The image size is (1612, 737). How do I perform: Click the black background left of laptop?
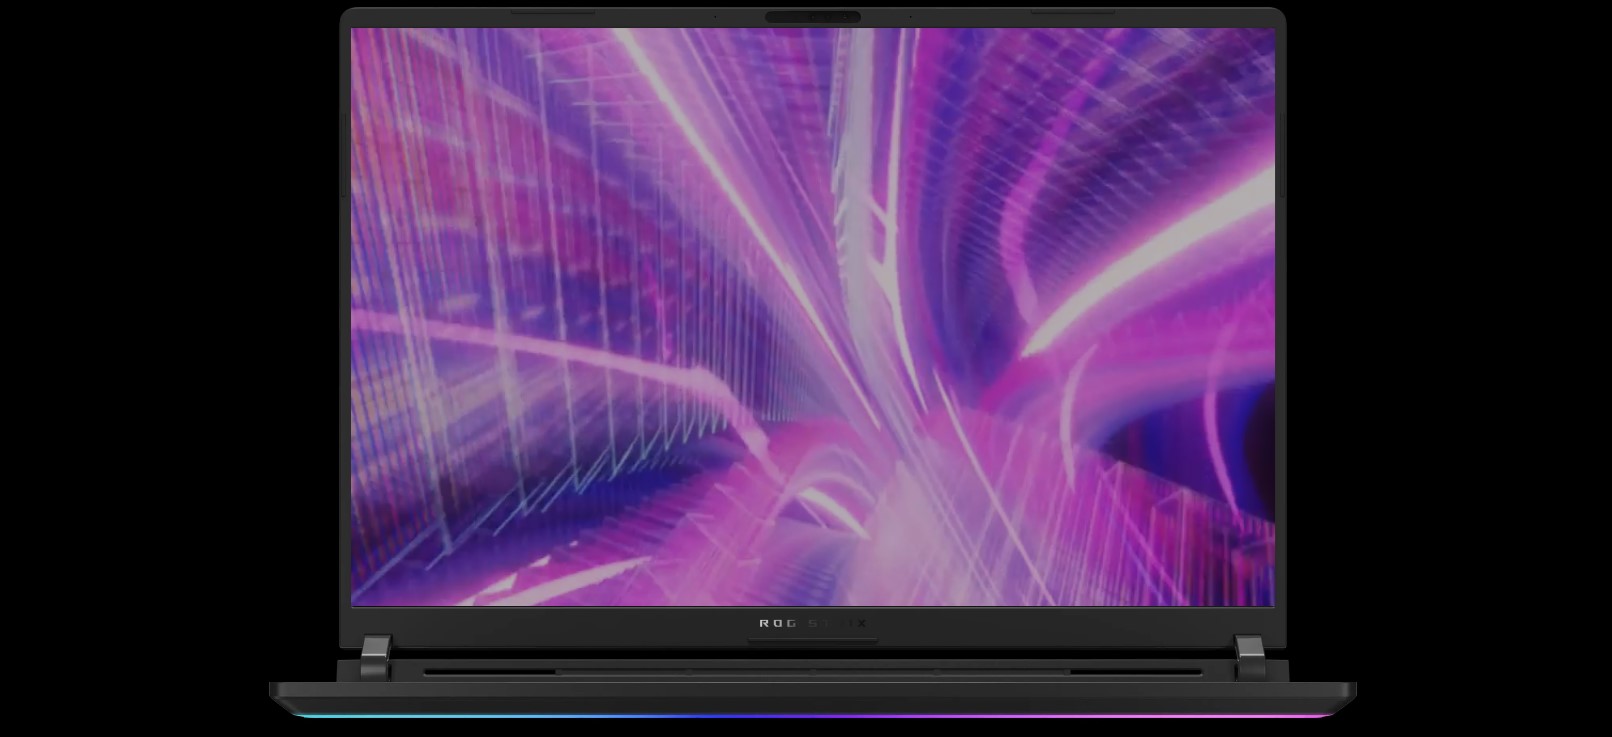[x=150, y=370]
